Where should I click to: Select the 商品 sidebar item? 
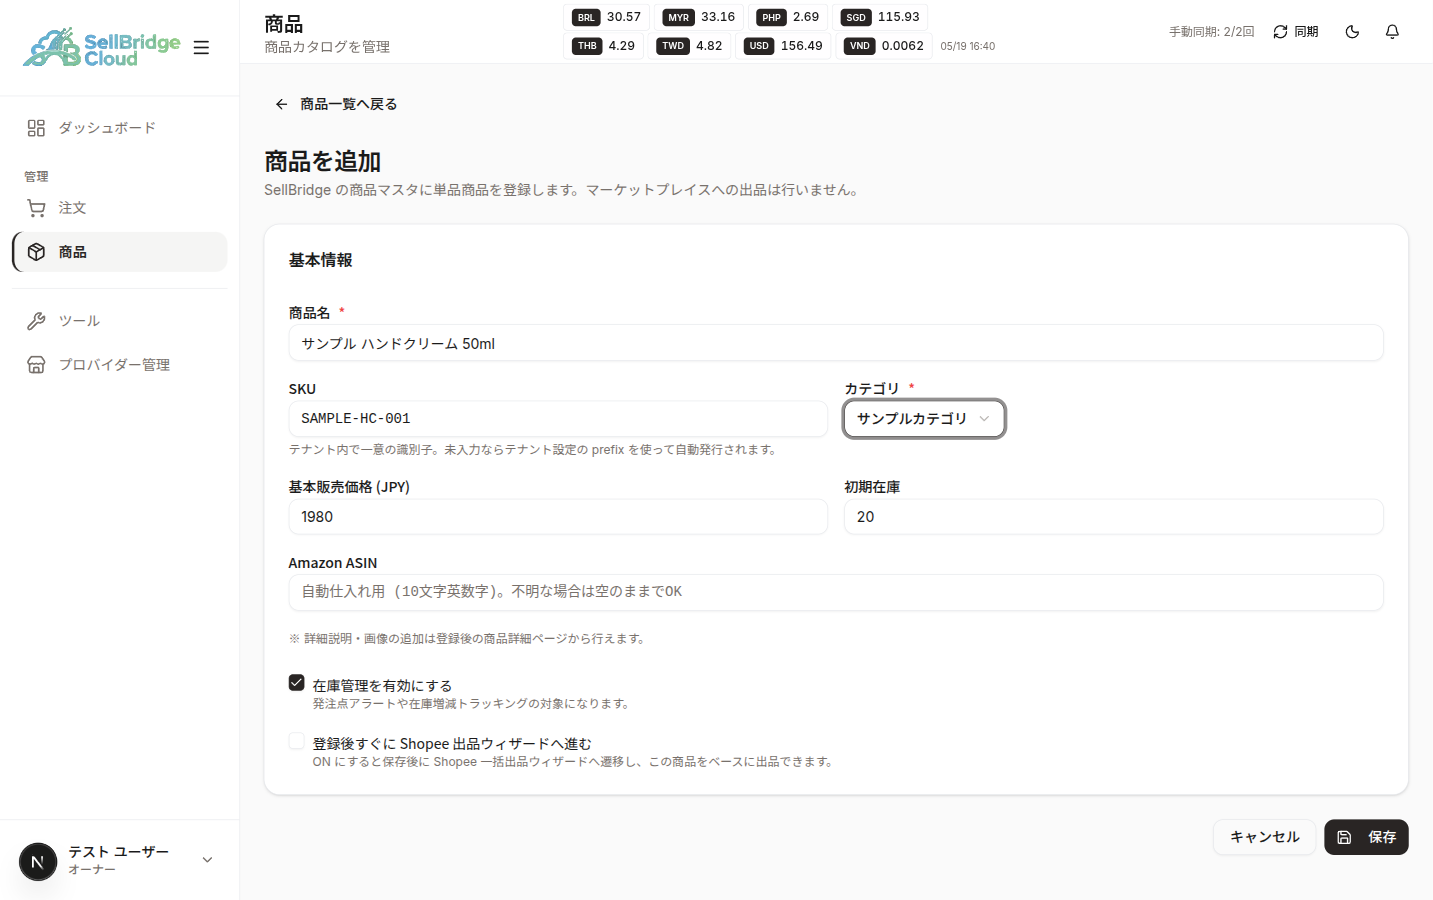point(119,252)
